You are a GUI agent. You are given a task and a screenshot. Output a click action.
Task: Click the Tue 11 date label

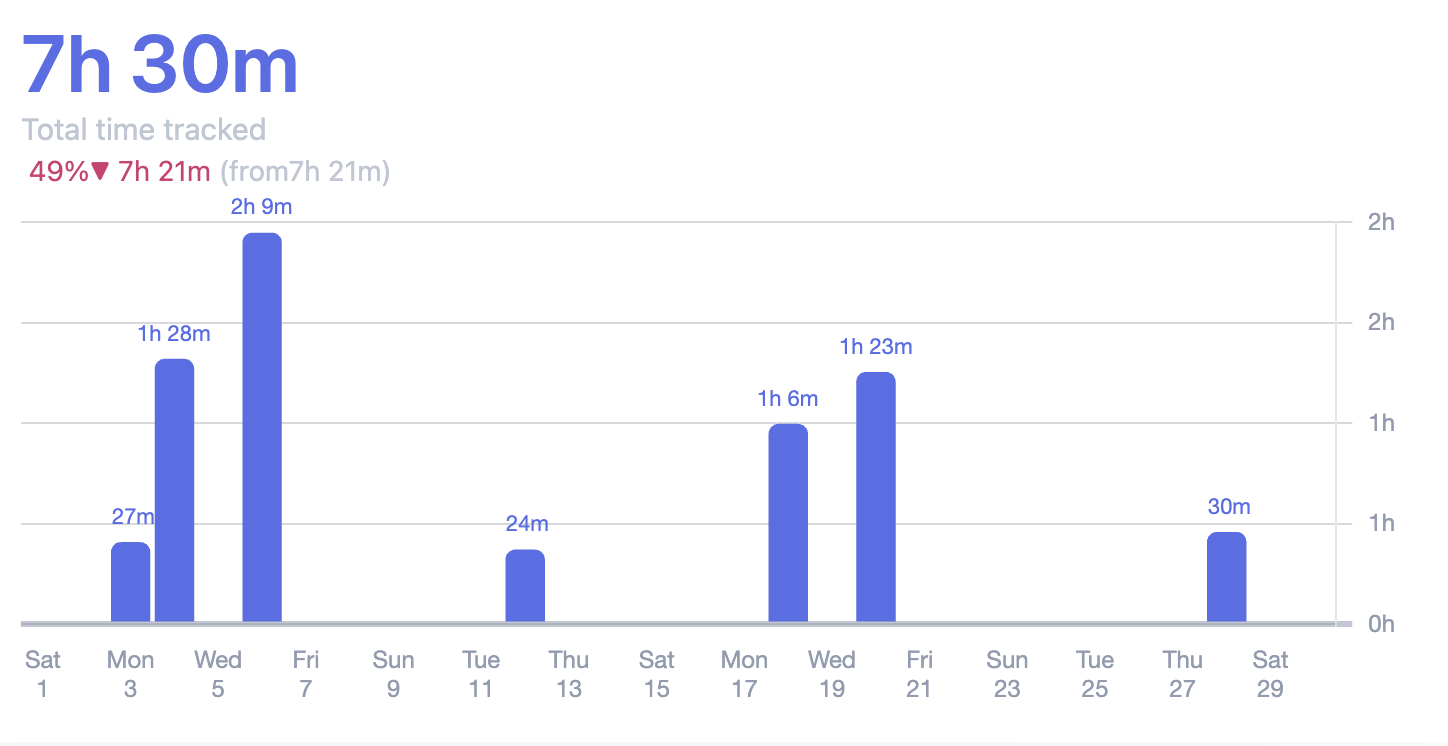[481, 674]
